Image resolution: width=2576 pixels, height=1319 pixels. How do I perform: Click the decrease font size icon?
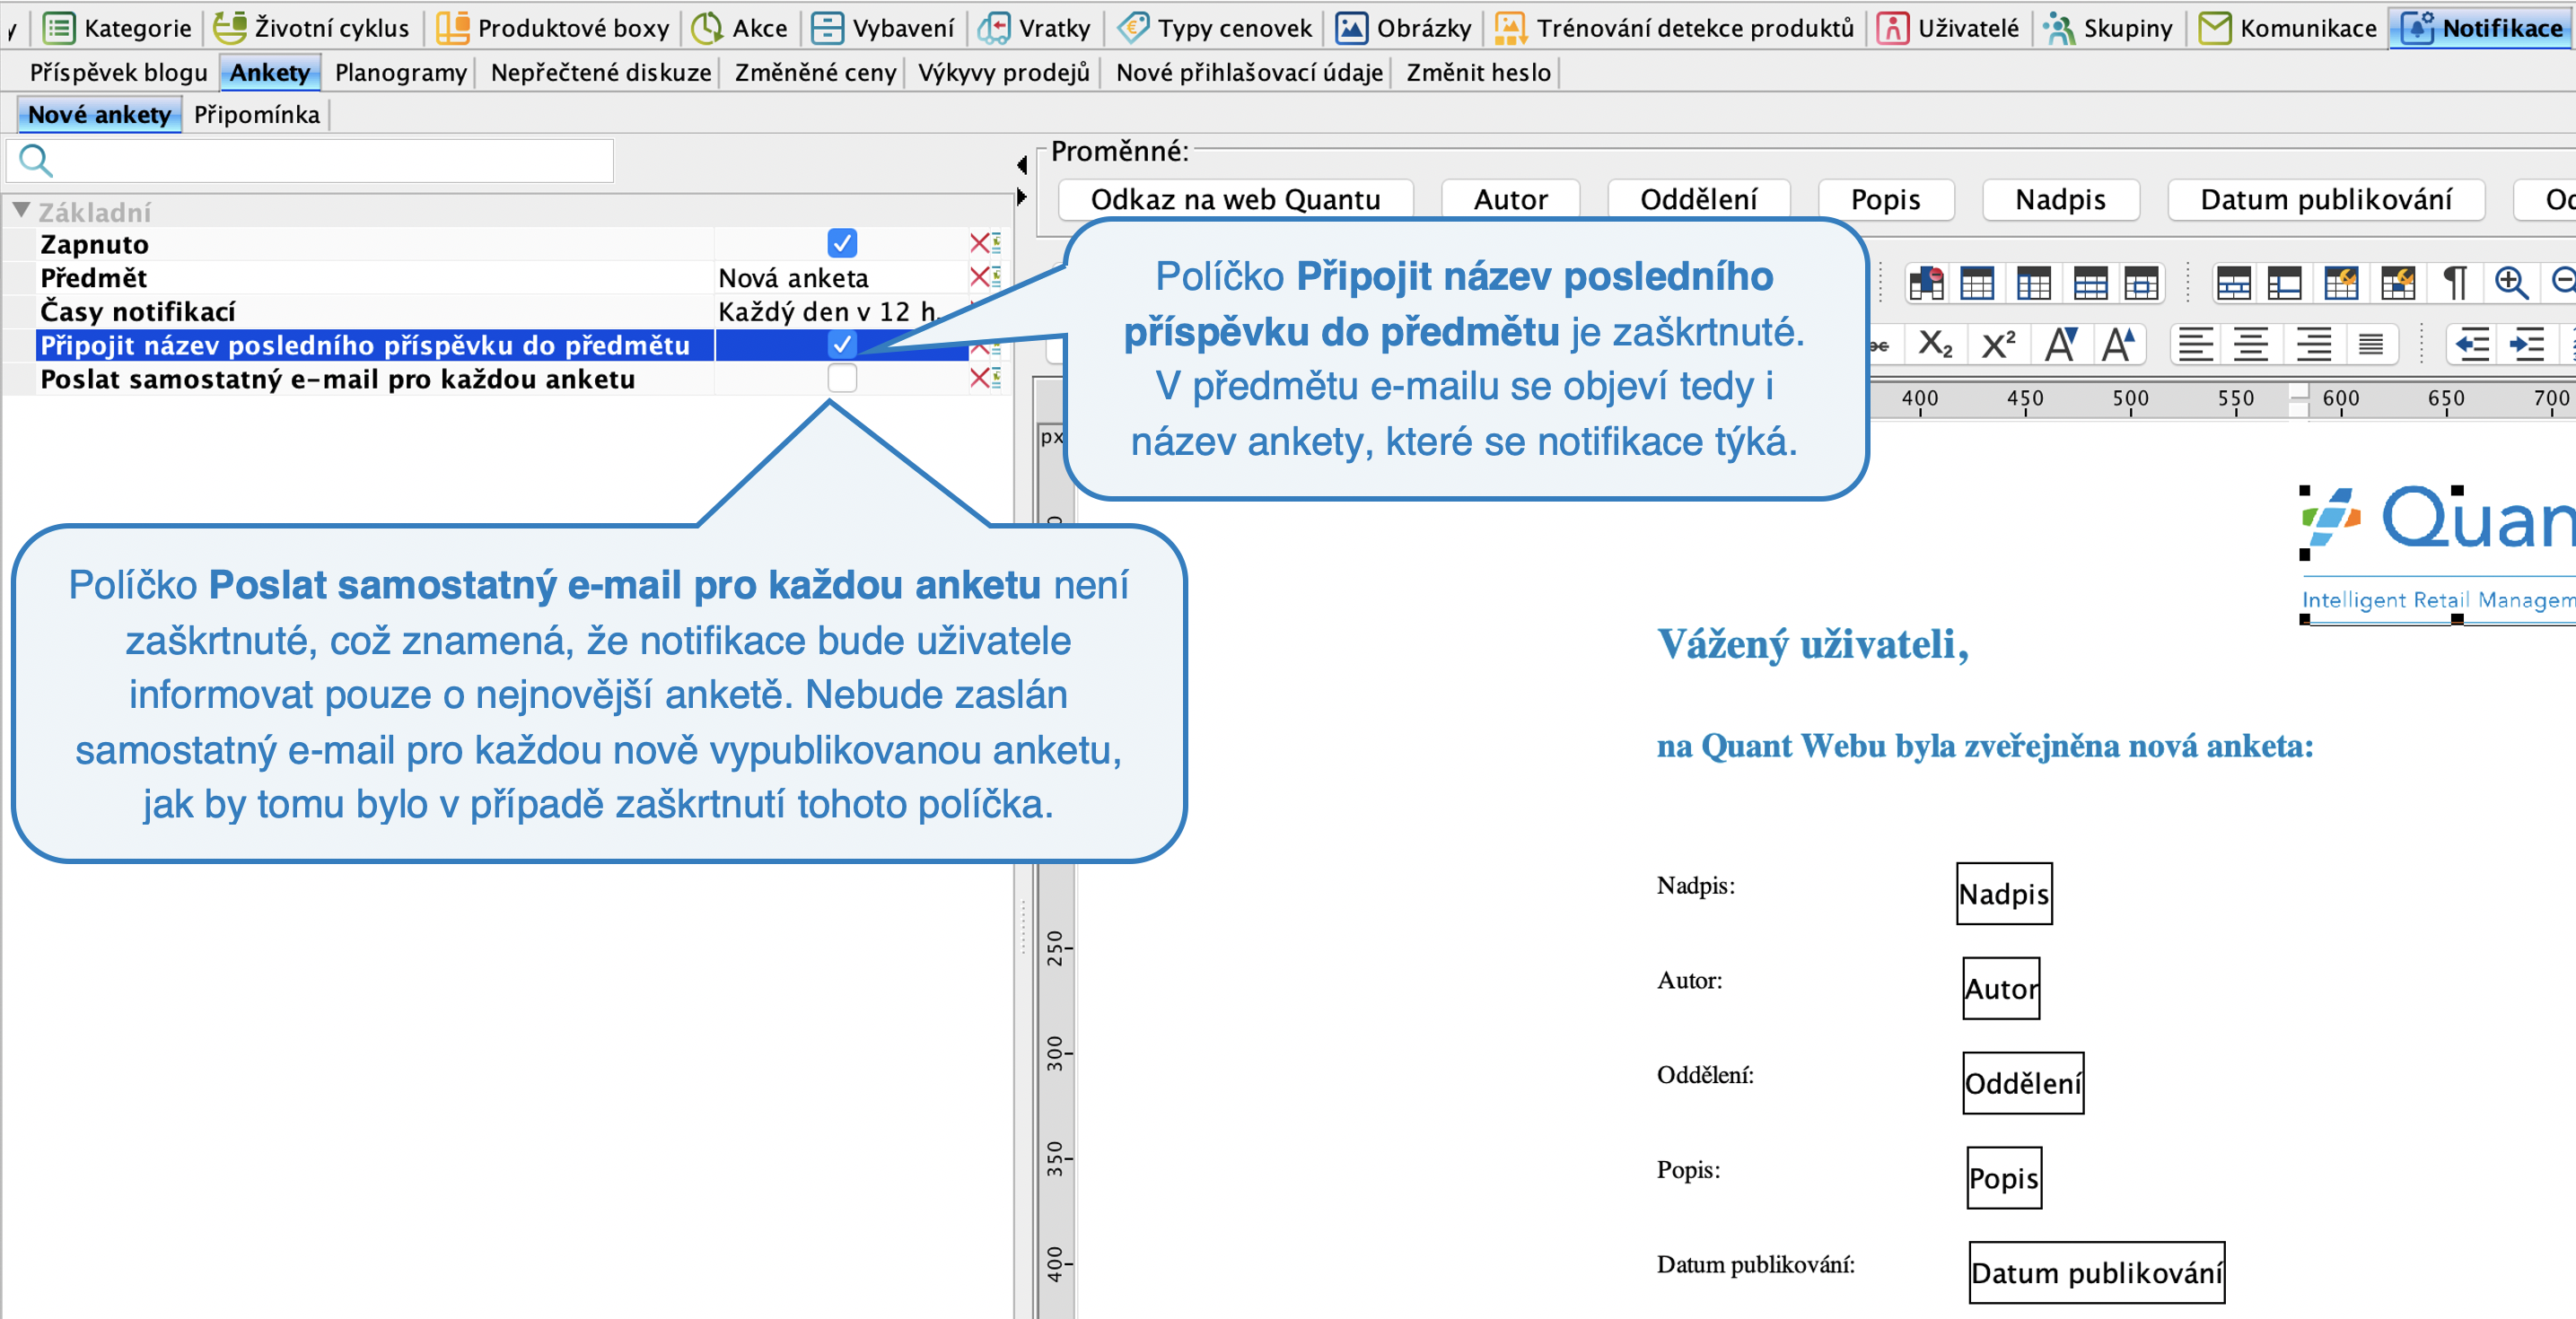coord(2060,345)
